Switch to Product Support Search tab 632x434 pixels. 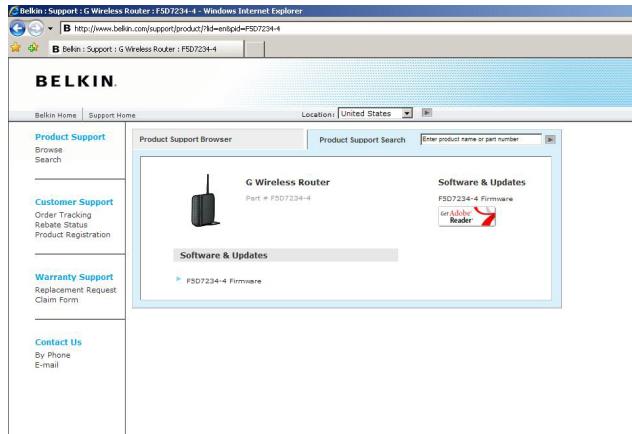[x=362, y=140]
